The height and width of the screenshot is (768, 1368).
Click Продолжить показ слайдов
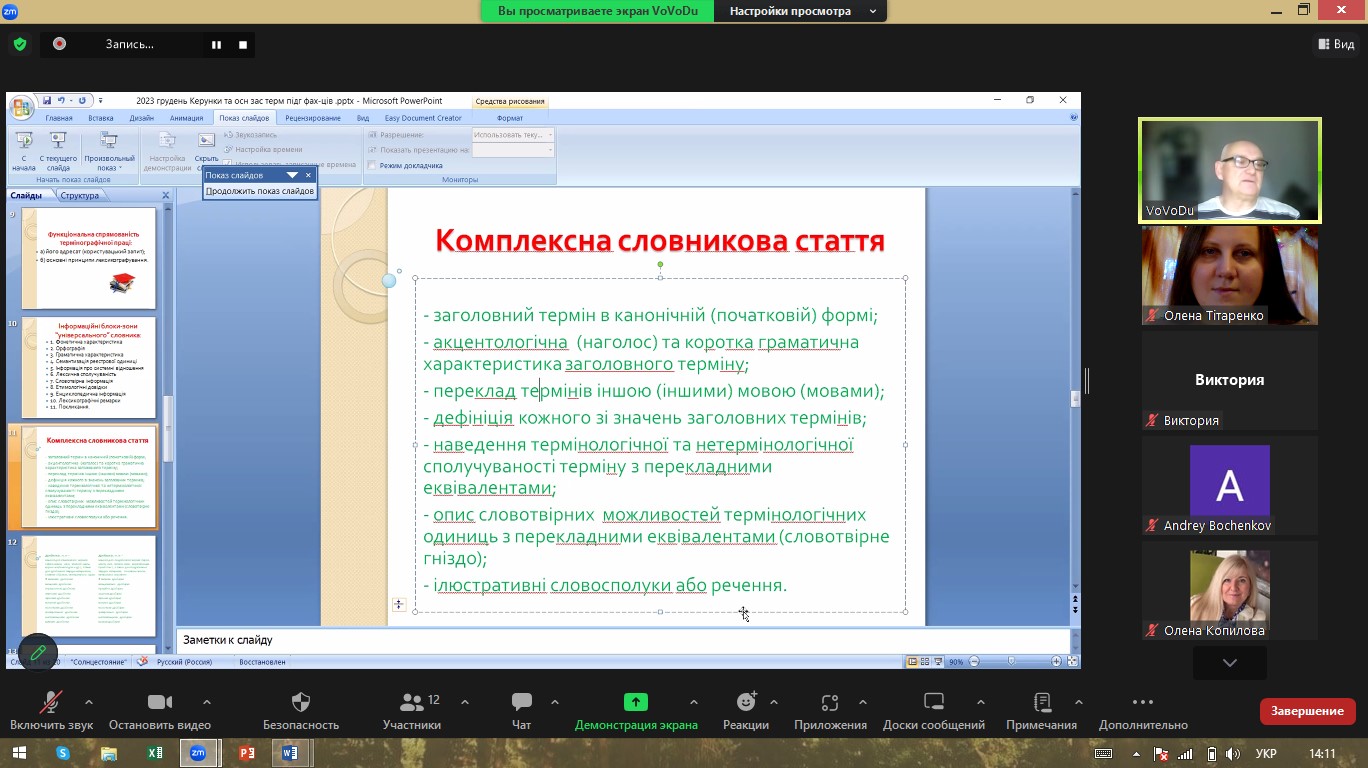(x=260, y=191)
